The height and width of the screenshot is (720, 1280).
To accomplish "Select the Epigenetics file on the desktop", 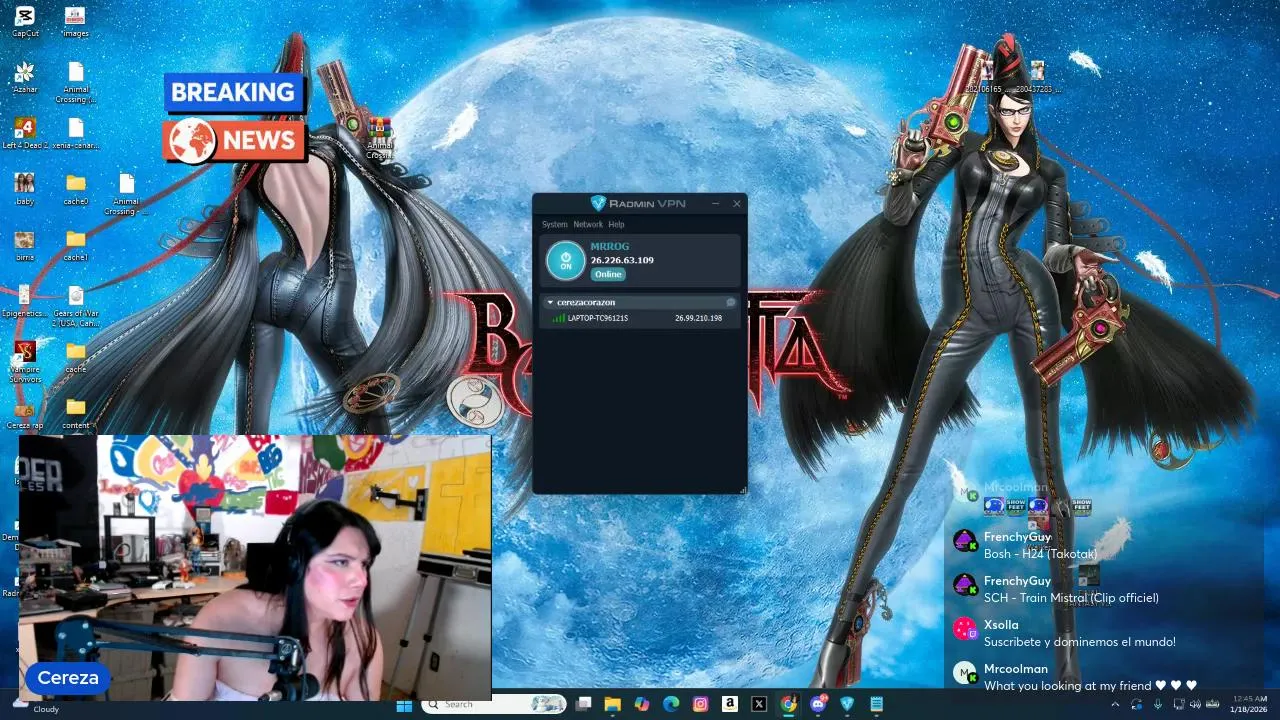I will [25, 301].
